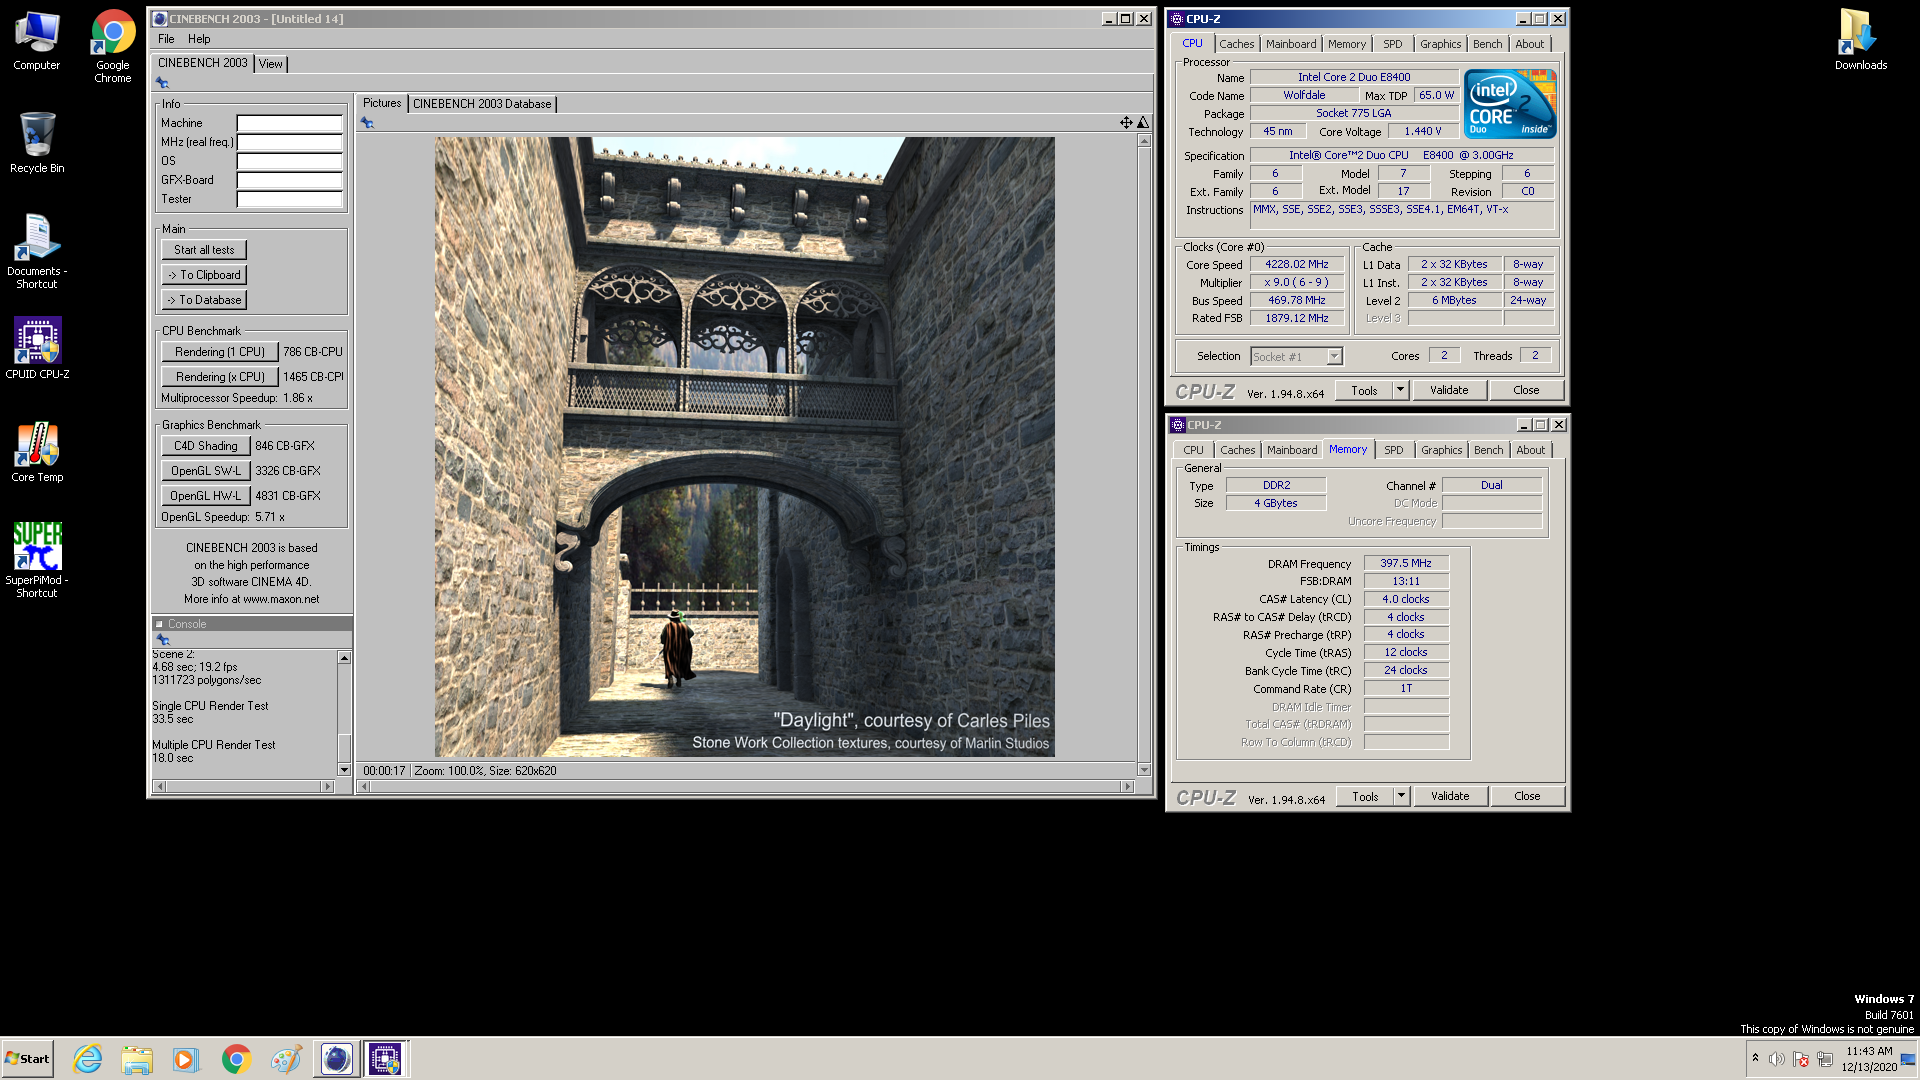The width and height of the screenshot is (1920, 1080).
Task: Run Rendering (1 CPU) benchmark
Action: [220, 352]
